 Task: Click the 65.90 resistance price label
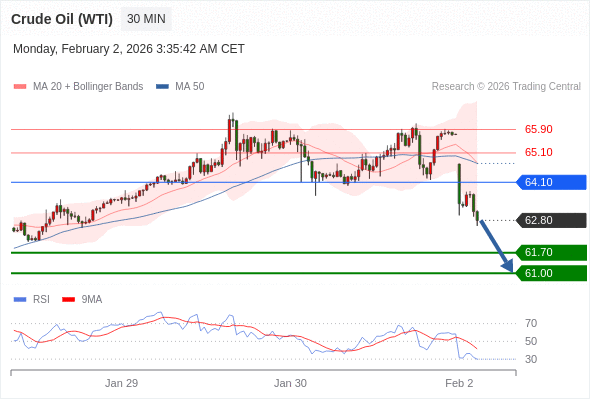click(538, 129)
